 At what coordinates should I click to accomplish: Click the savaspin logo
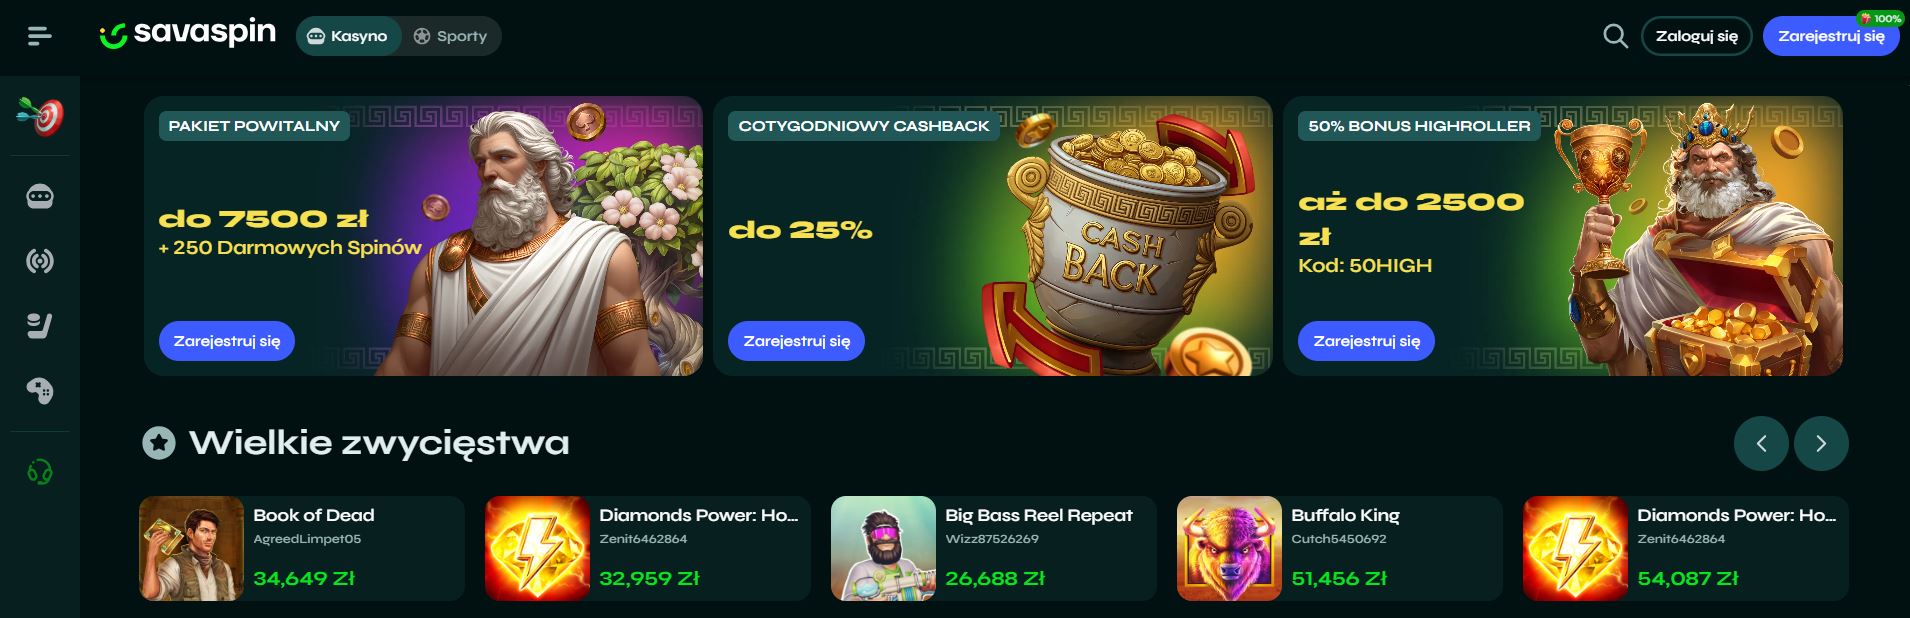(188, 34)
